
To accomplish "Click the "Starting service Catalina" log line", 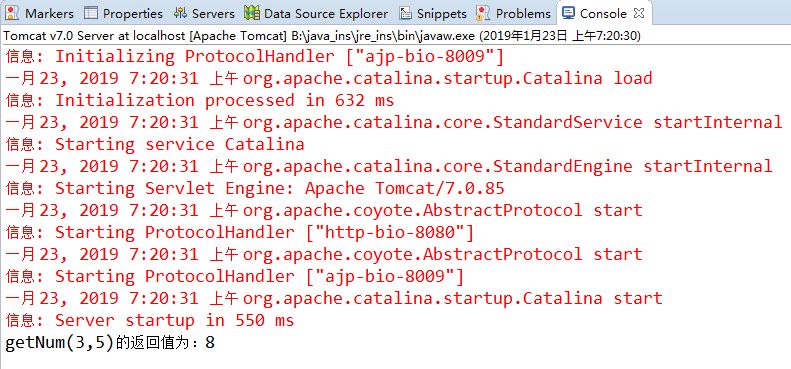I will (x=155, y=145).
